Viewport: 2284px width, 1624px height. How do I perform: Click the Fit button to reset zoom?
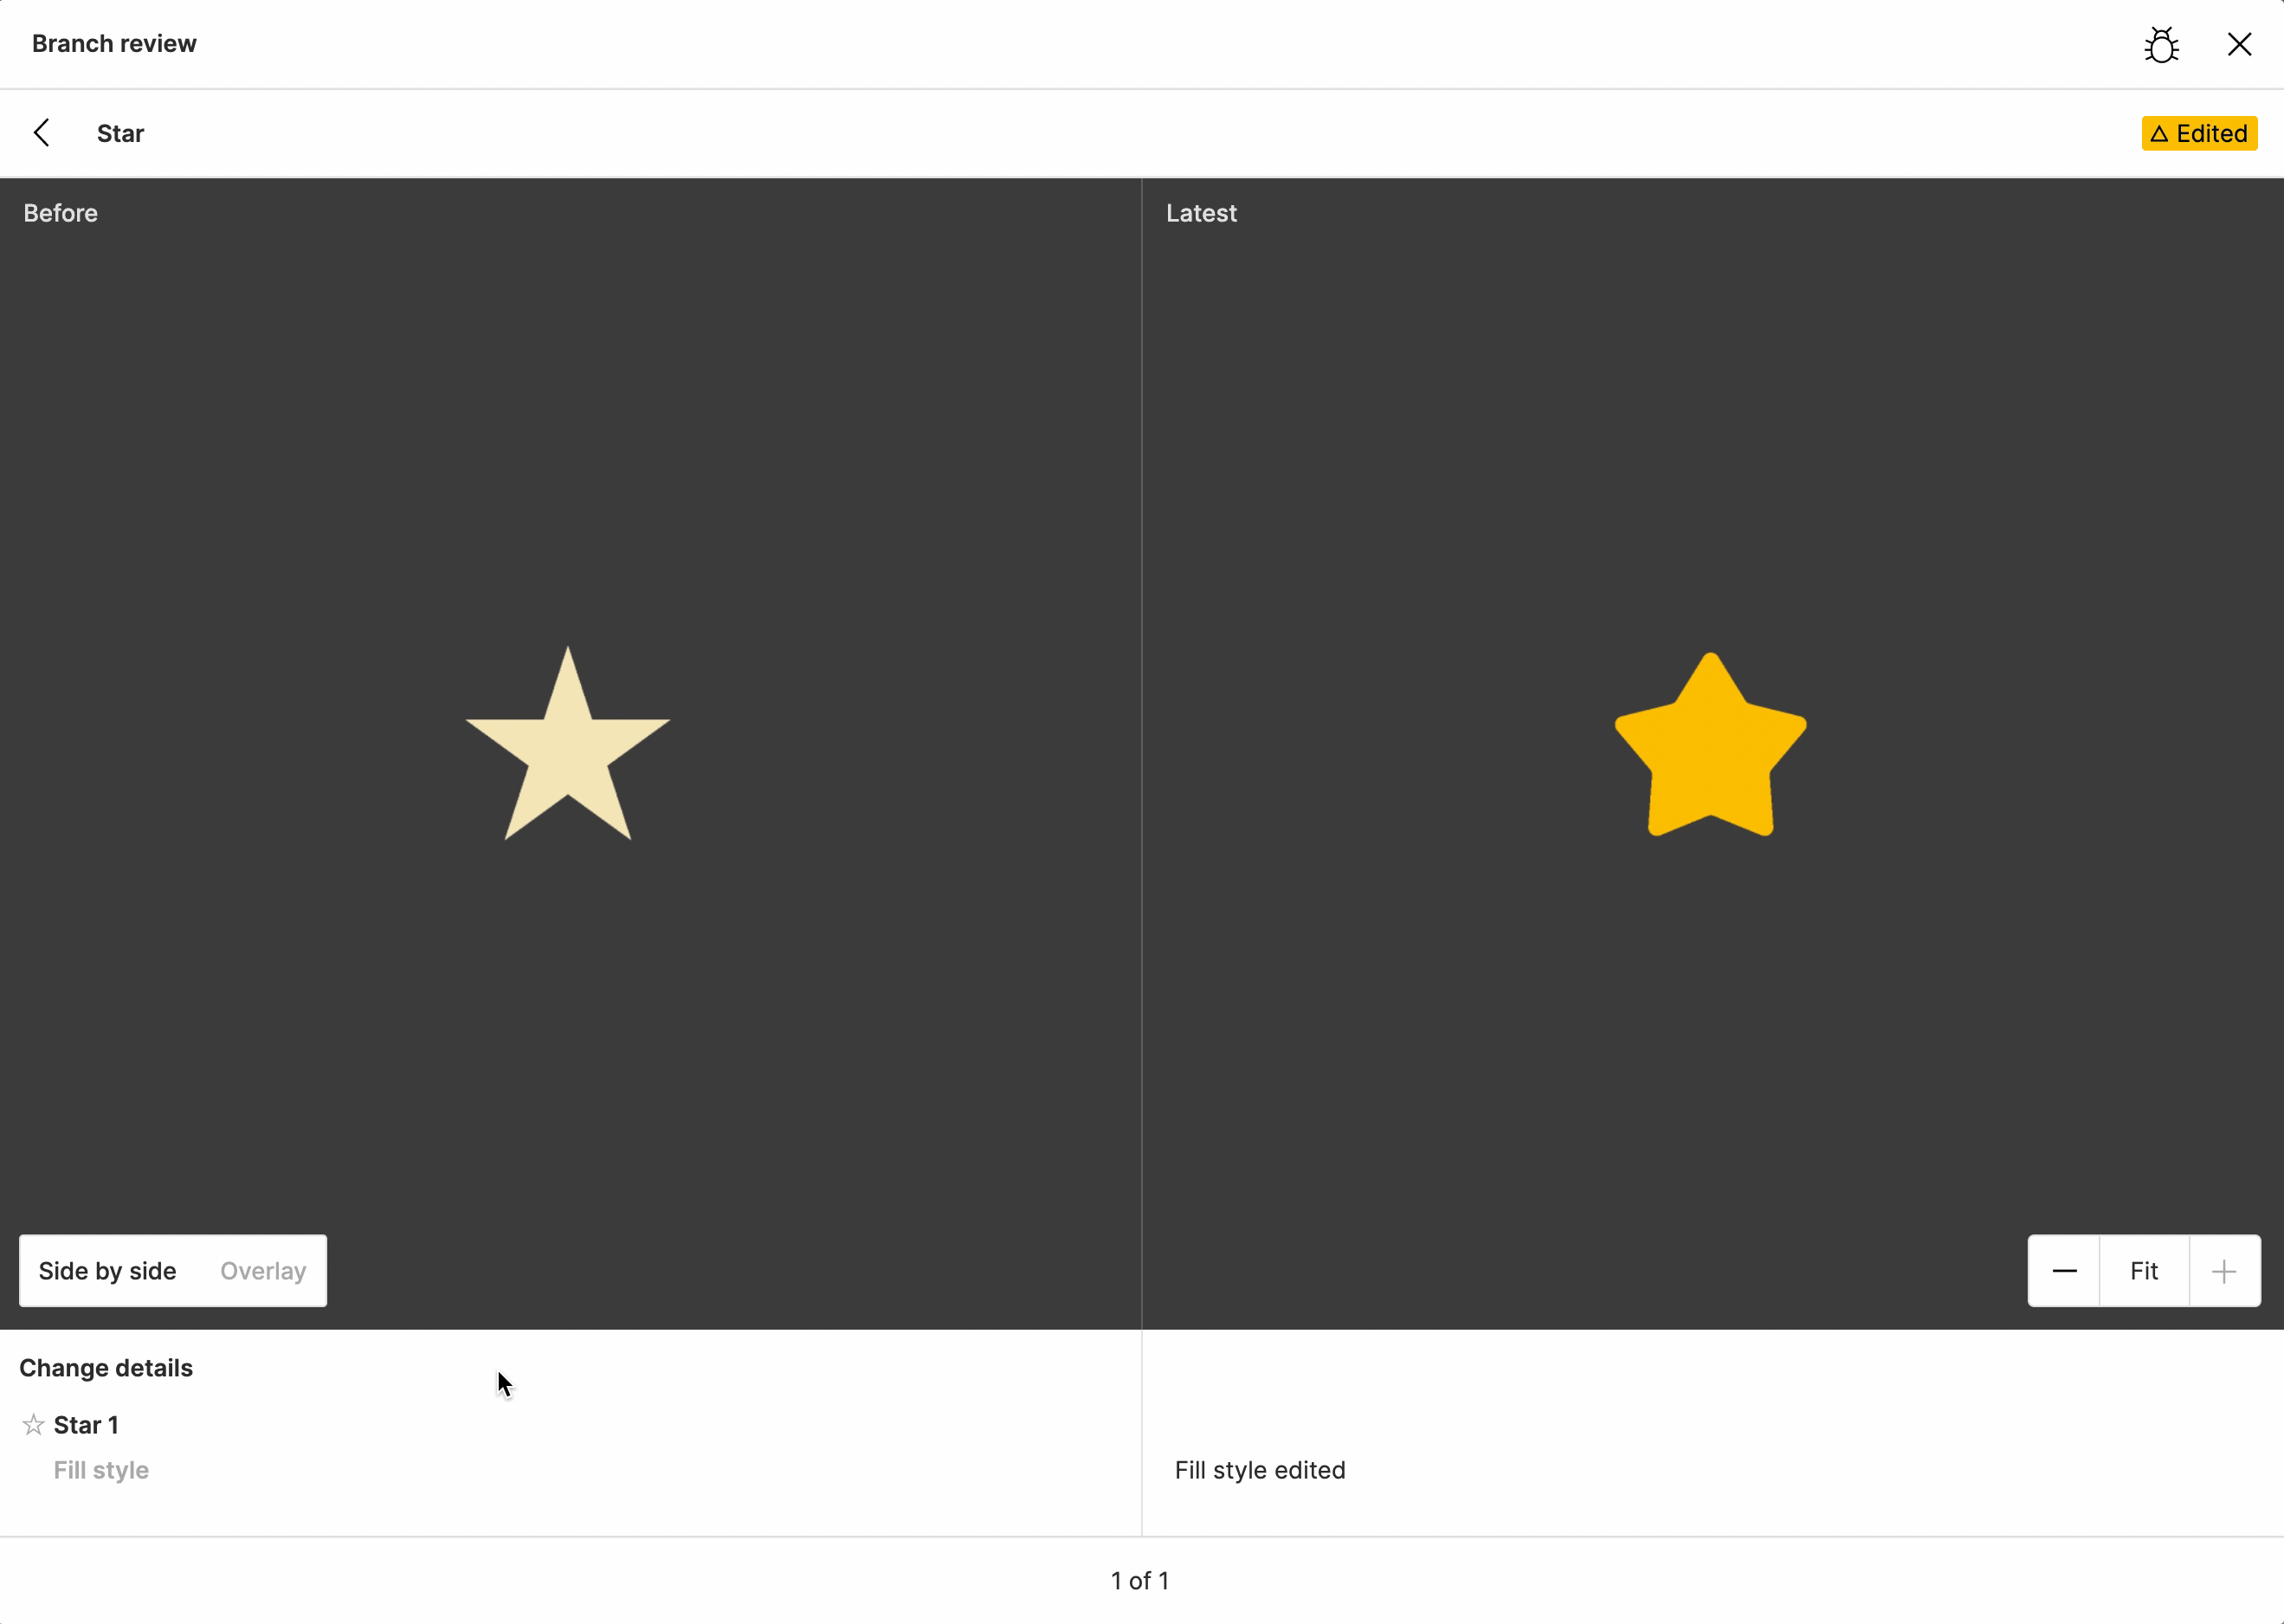click(x=2144, y=1271)
